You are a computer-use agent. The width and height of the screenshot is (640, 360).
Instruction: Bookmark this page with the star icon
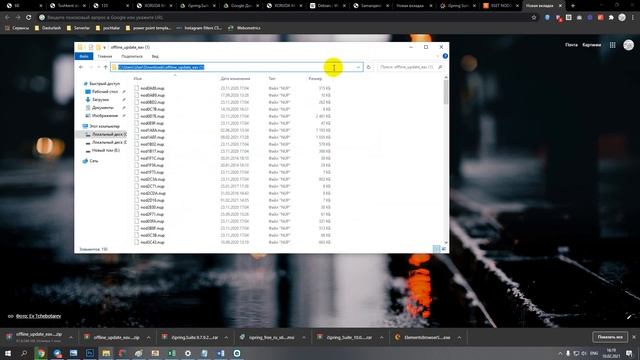point(534,17)
